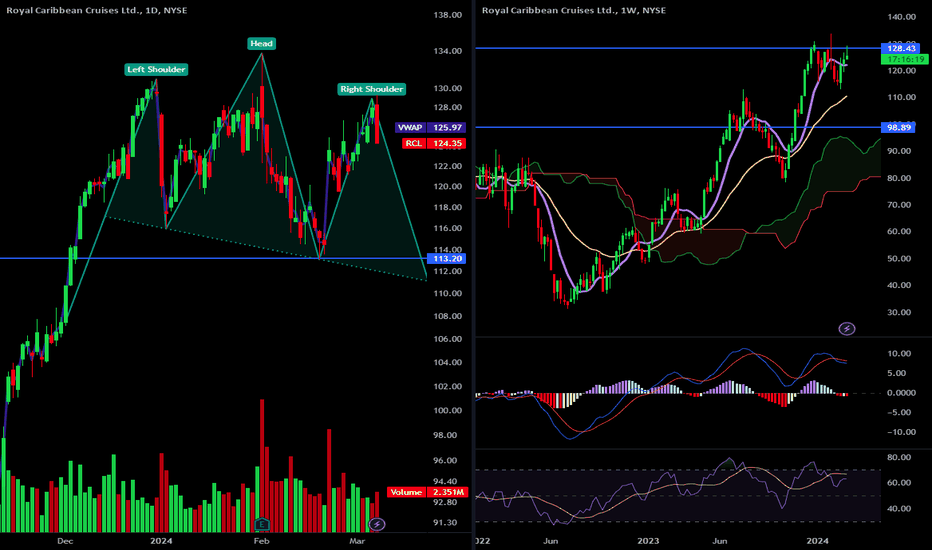Click the RCL 124.35 price label

pyautogui.click(x=434, y=143)
